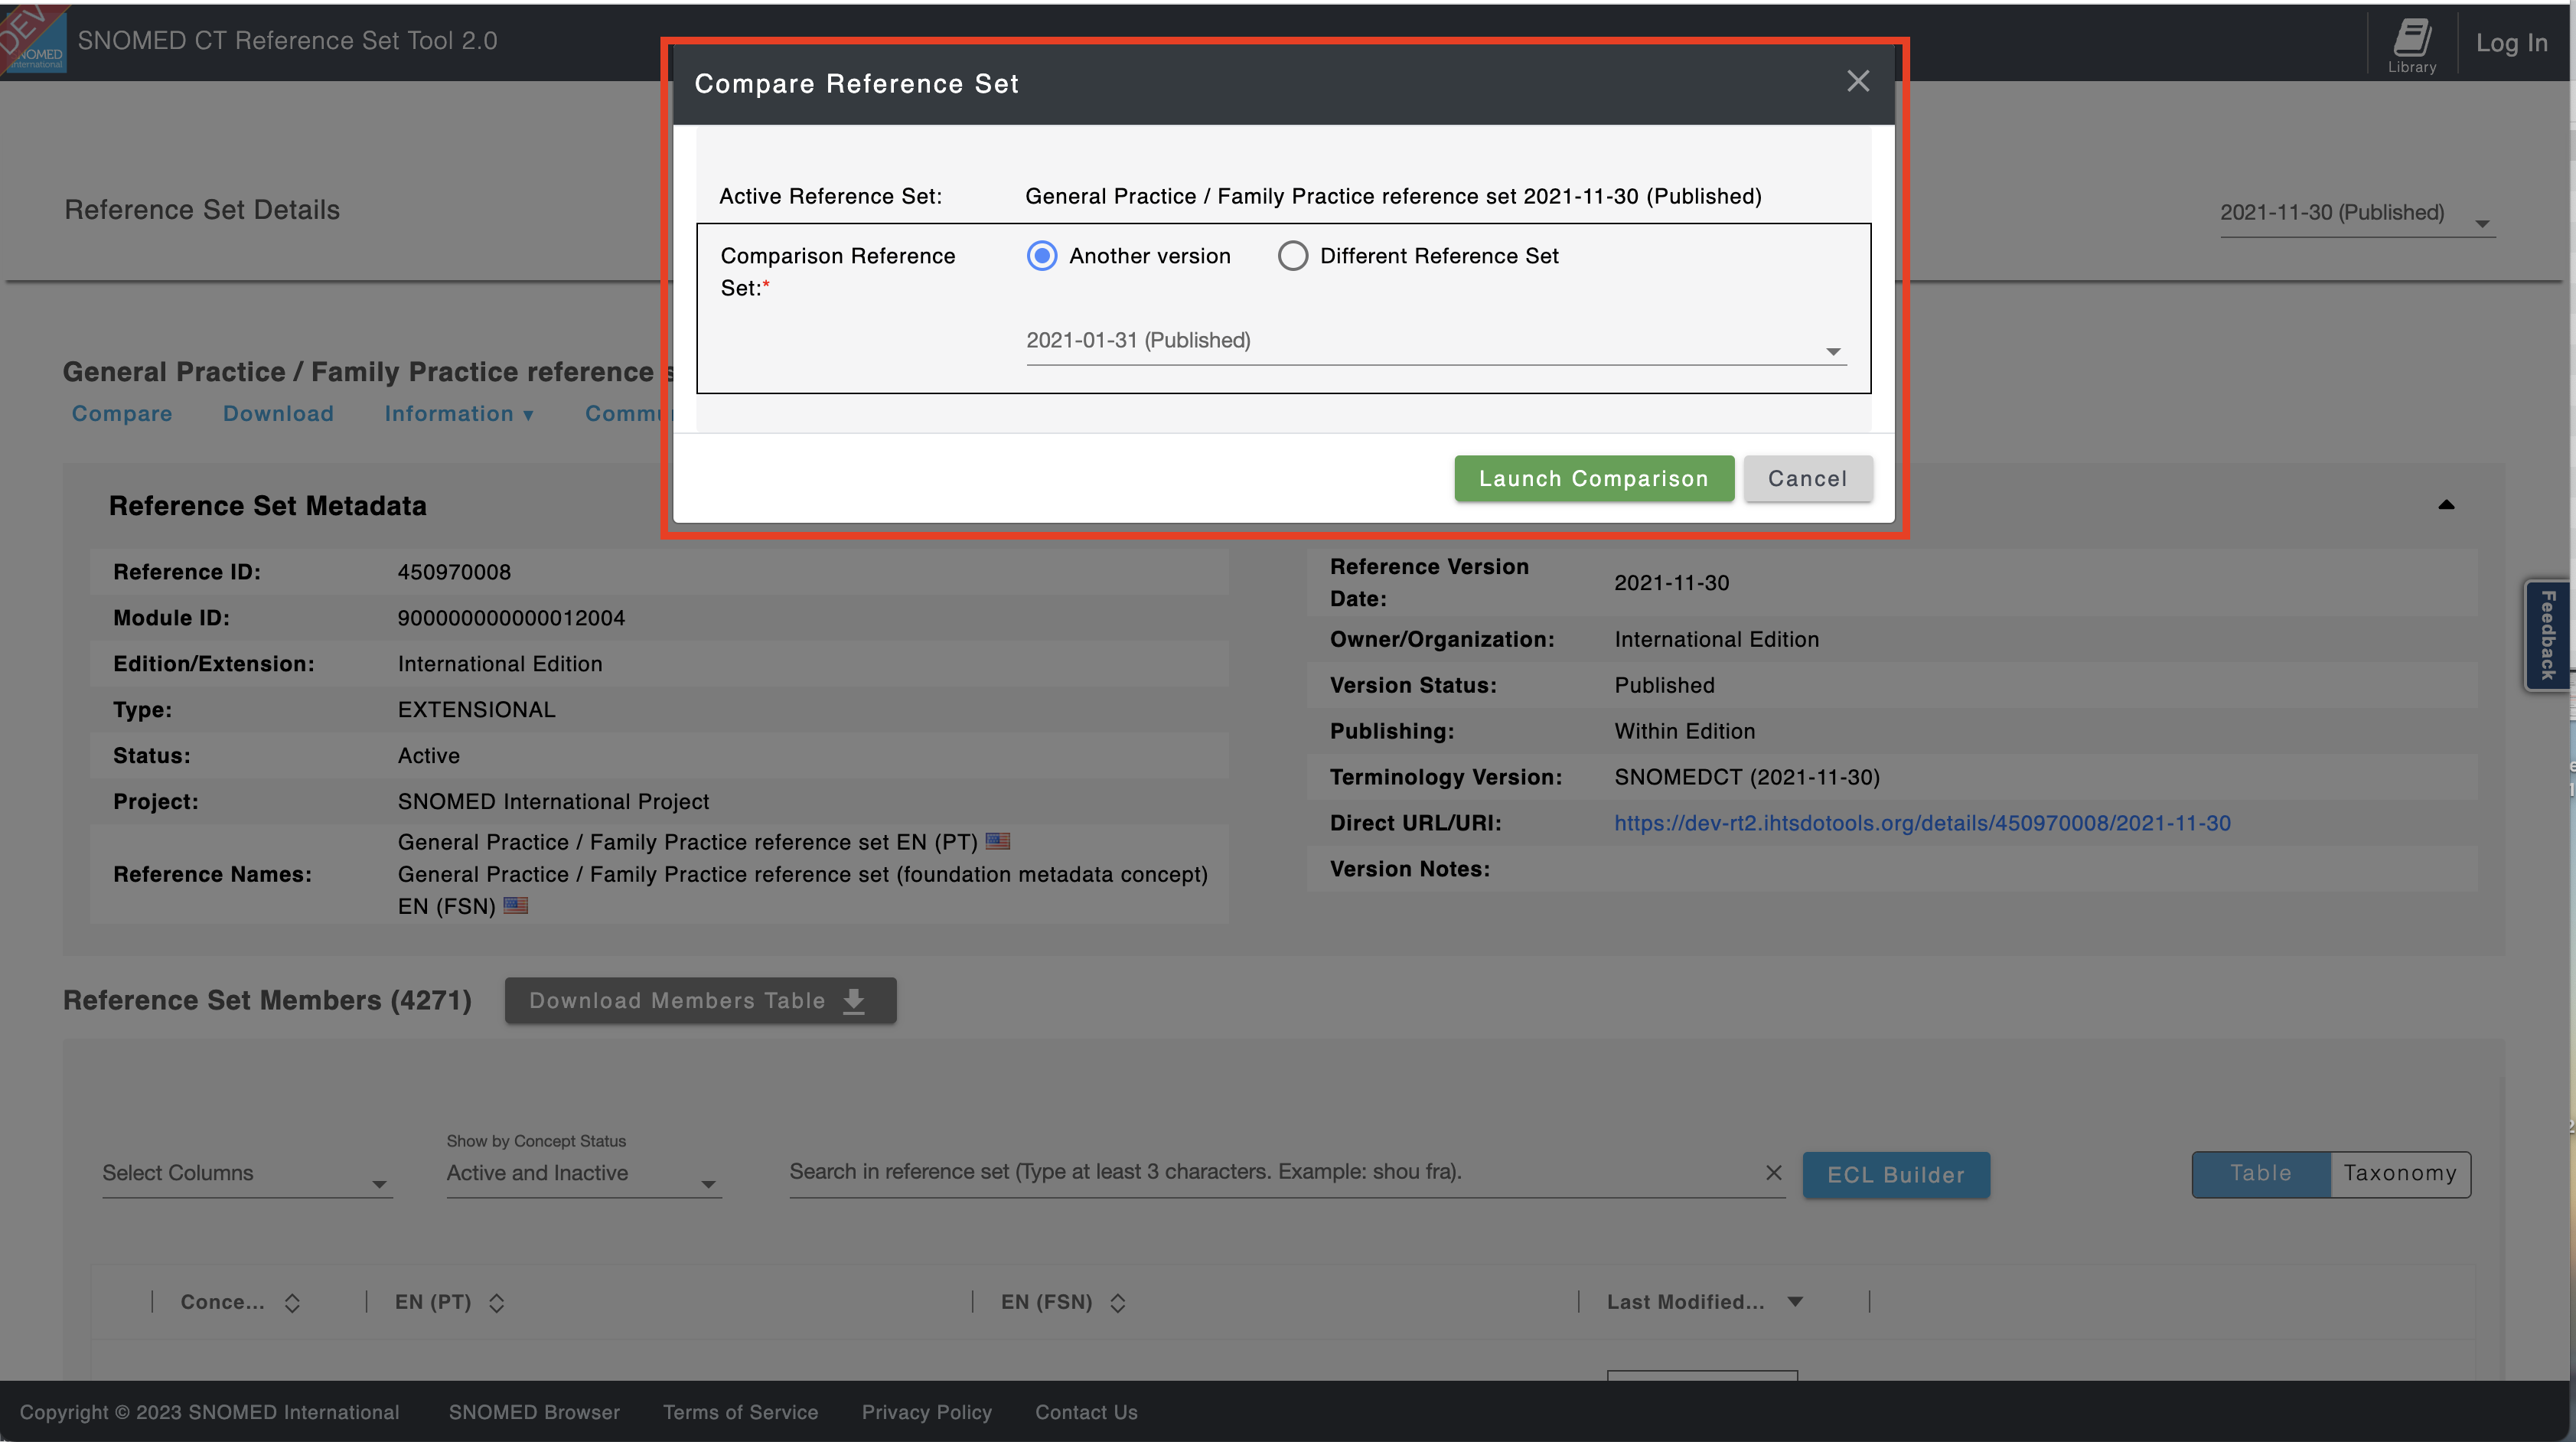Expand the Information menu

click(x=459, y=414)
